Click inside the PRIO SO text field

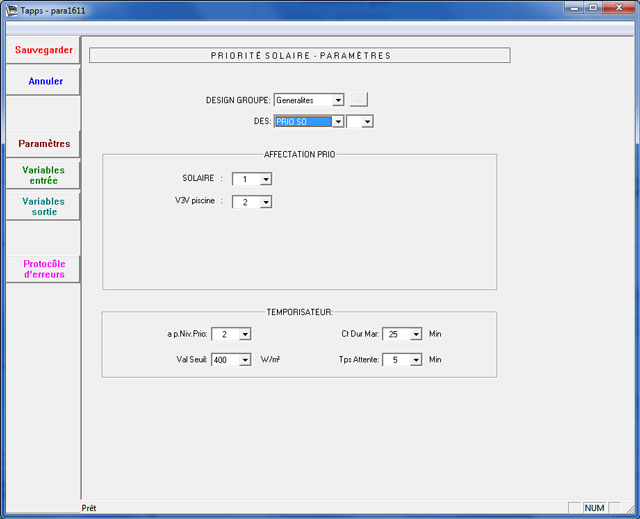point(302,121)
